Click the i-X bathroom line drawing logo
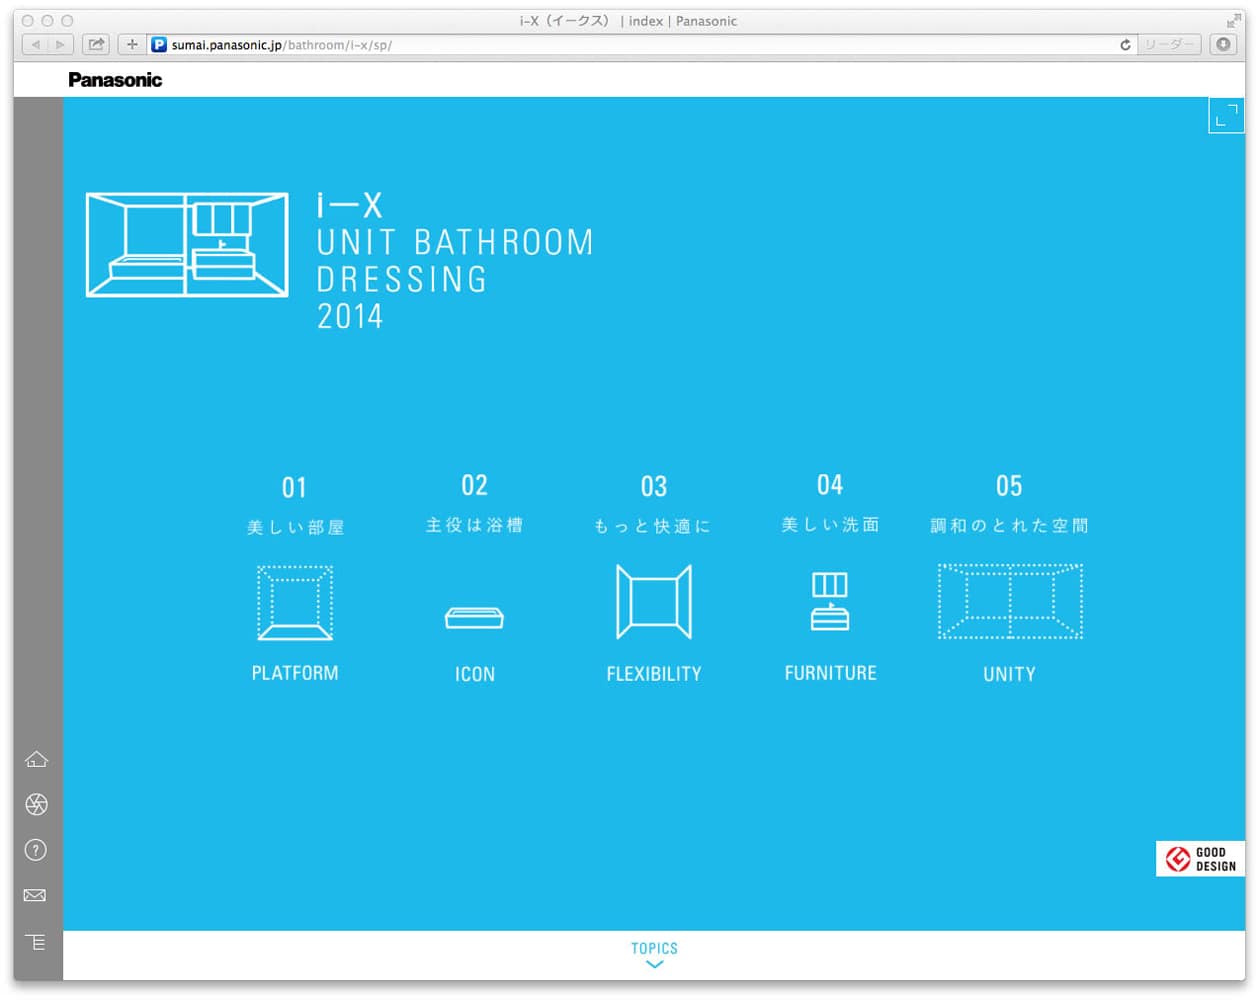The image size is (1259, 1000). pos(187,245)
